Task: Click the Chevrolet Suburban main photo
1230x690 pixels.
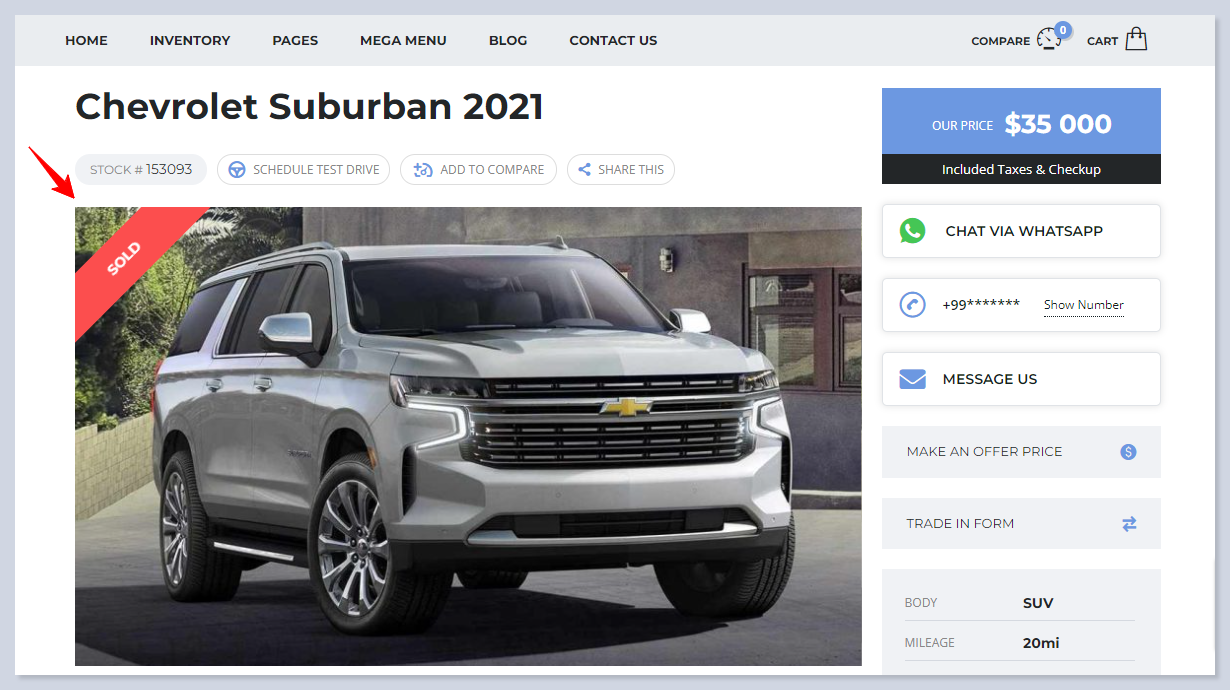Action: click(x=468, y=436)
